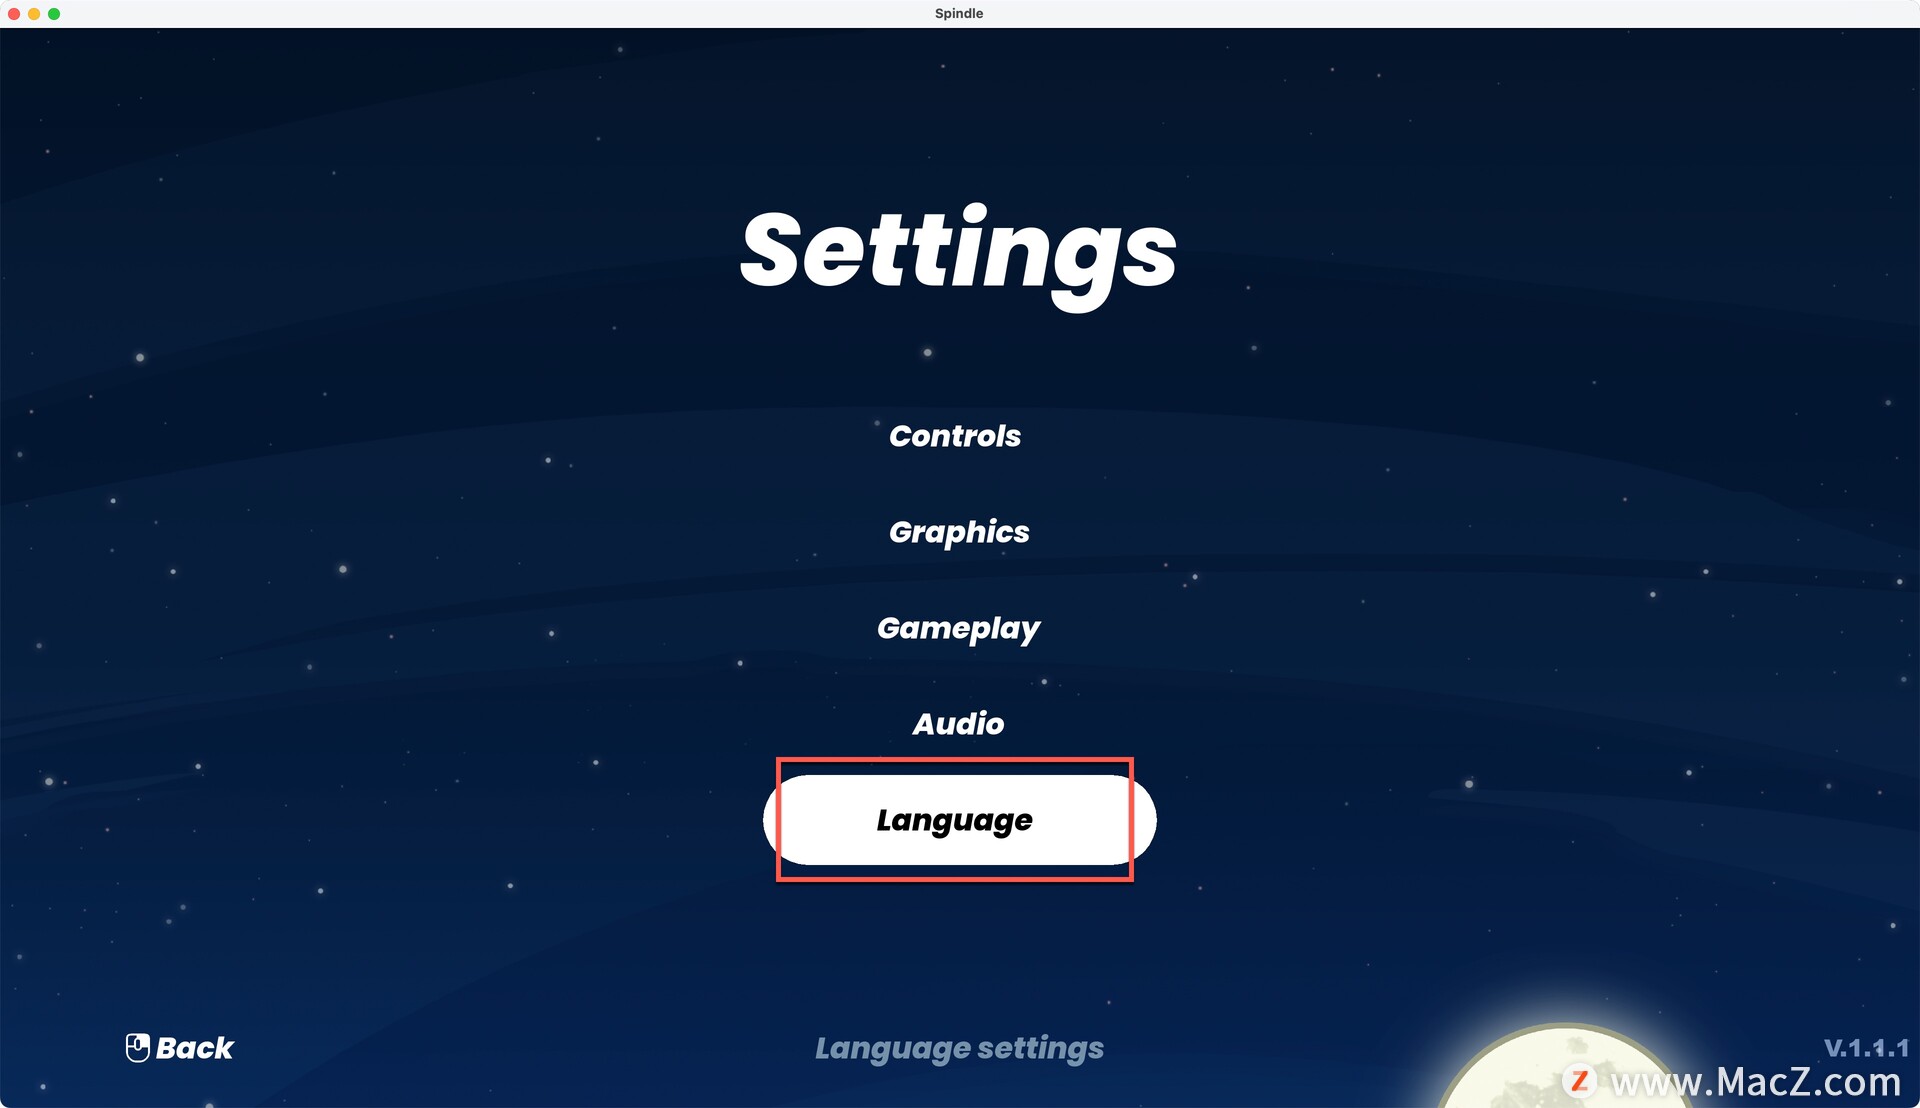
Task: Click the Spindle window title text
Action: [x=958, y=14]
